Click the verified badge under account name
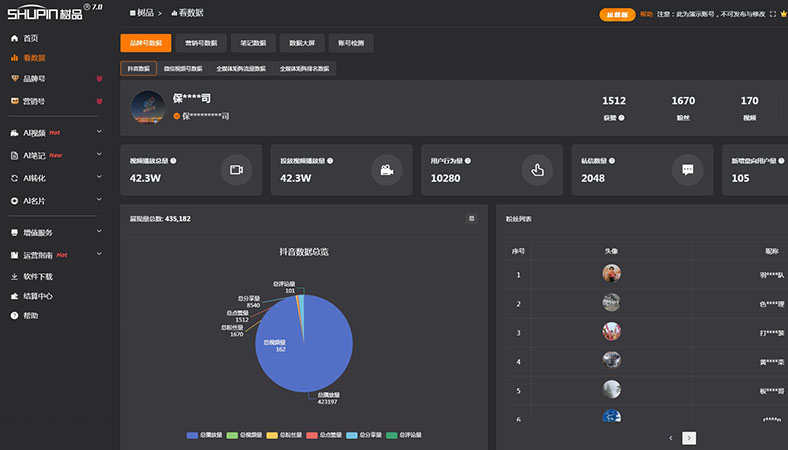This screenshot has width=788, height=450. (176, 116)
